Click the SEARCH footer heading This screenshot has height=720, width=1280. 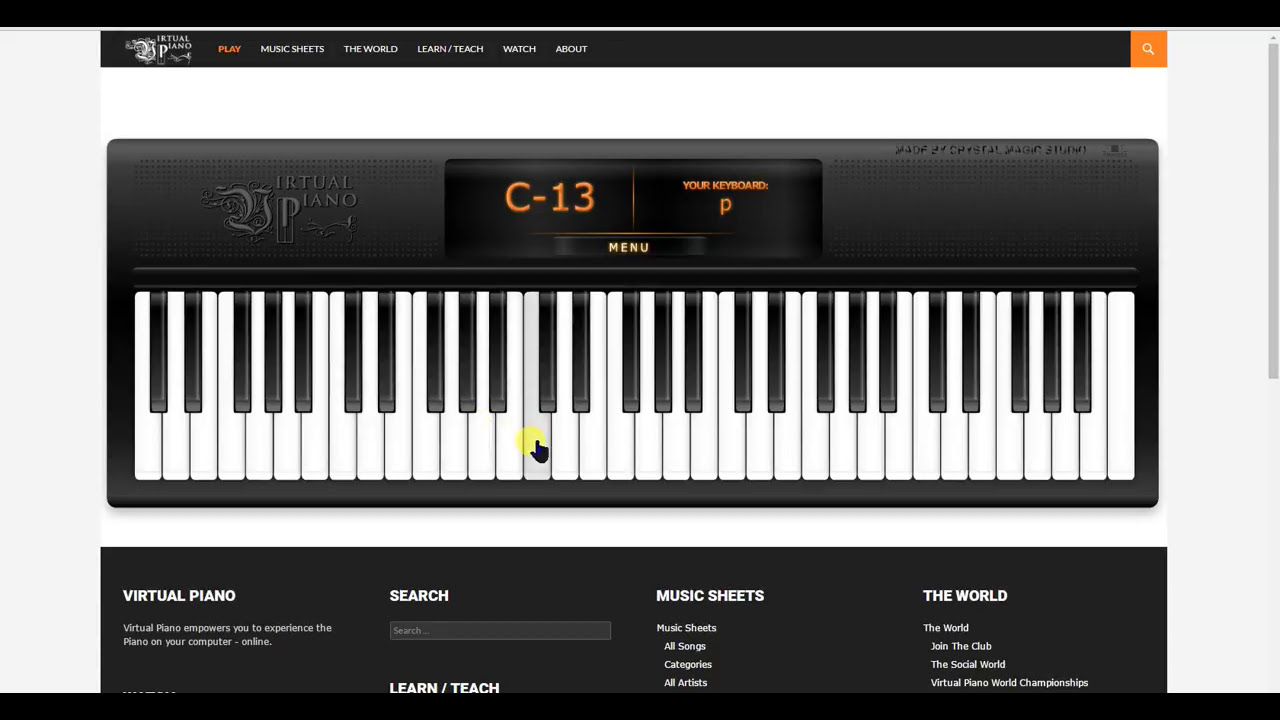pos(419,595)
